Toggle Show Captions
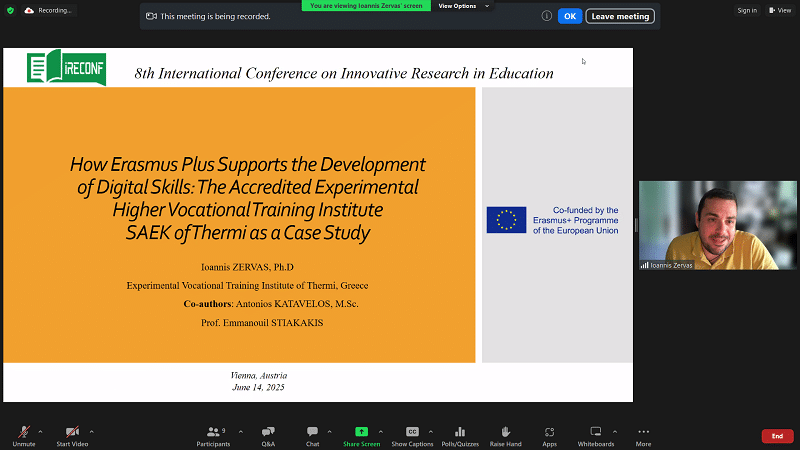 (412, 433)
